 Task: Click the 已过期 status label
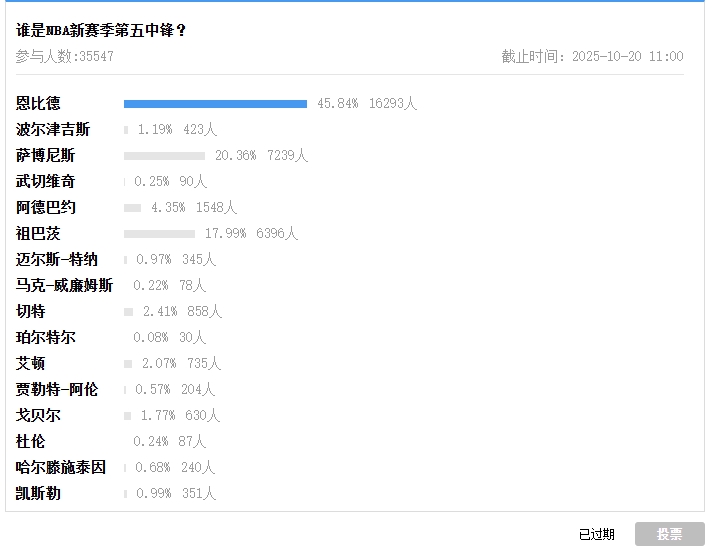(597, 535)
